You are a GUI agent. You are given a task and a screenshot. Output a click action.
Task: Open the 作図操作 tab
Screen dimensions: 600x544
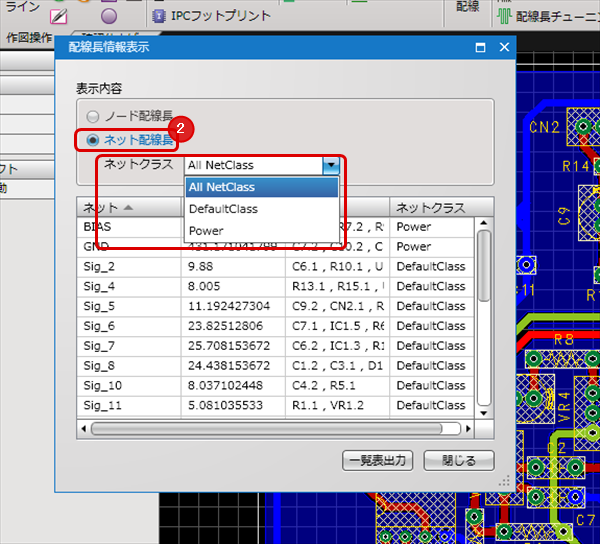point(29,37)
